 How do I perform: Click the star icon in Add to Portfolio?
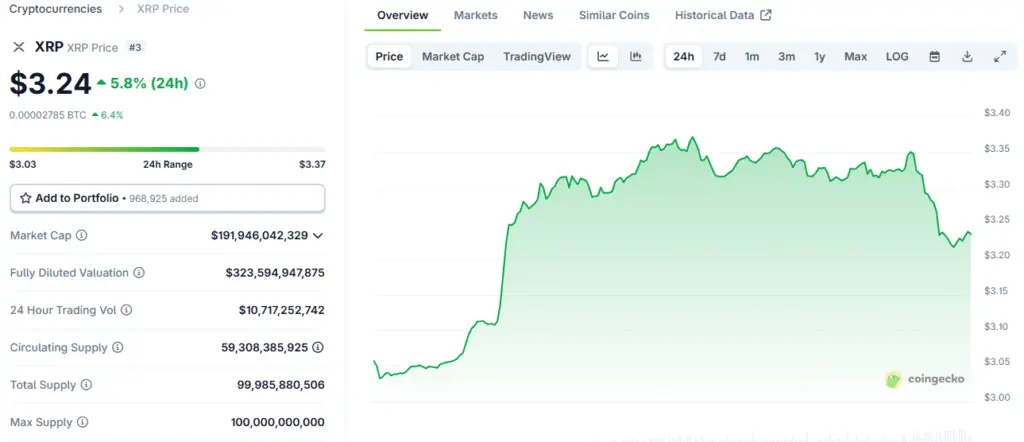25,198
